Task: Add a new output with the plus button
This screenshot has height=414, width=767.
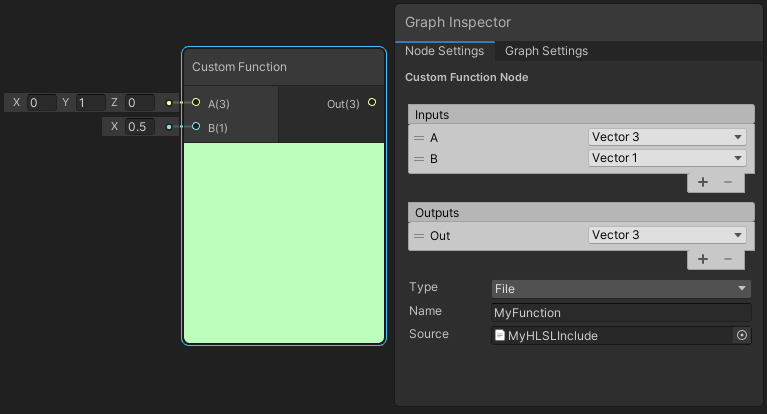Action: (x=703, y=259)
